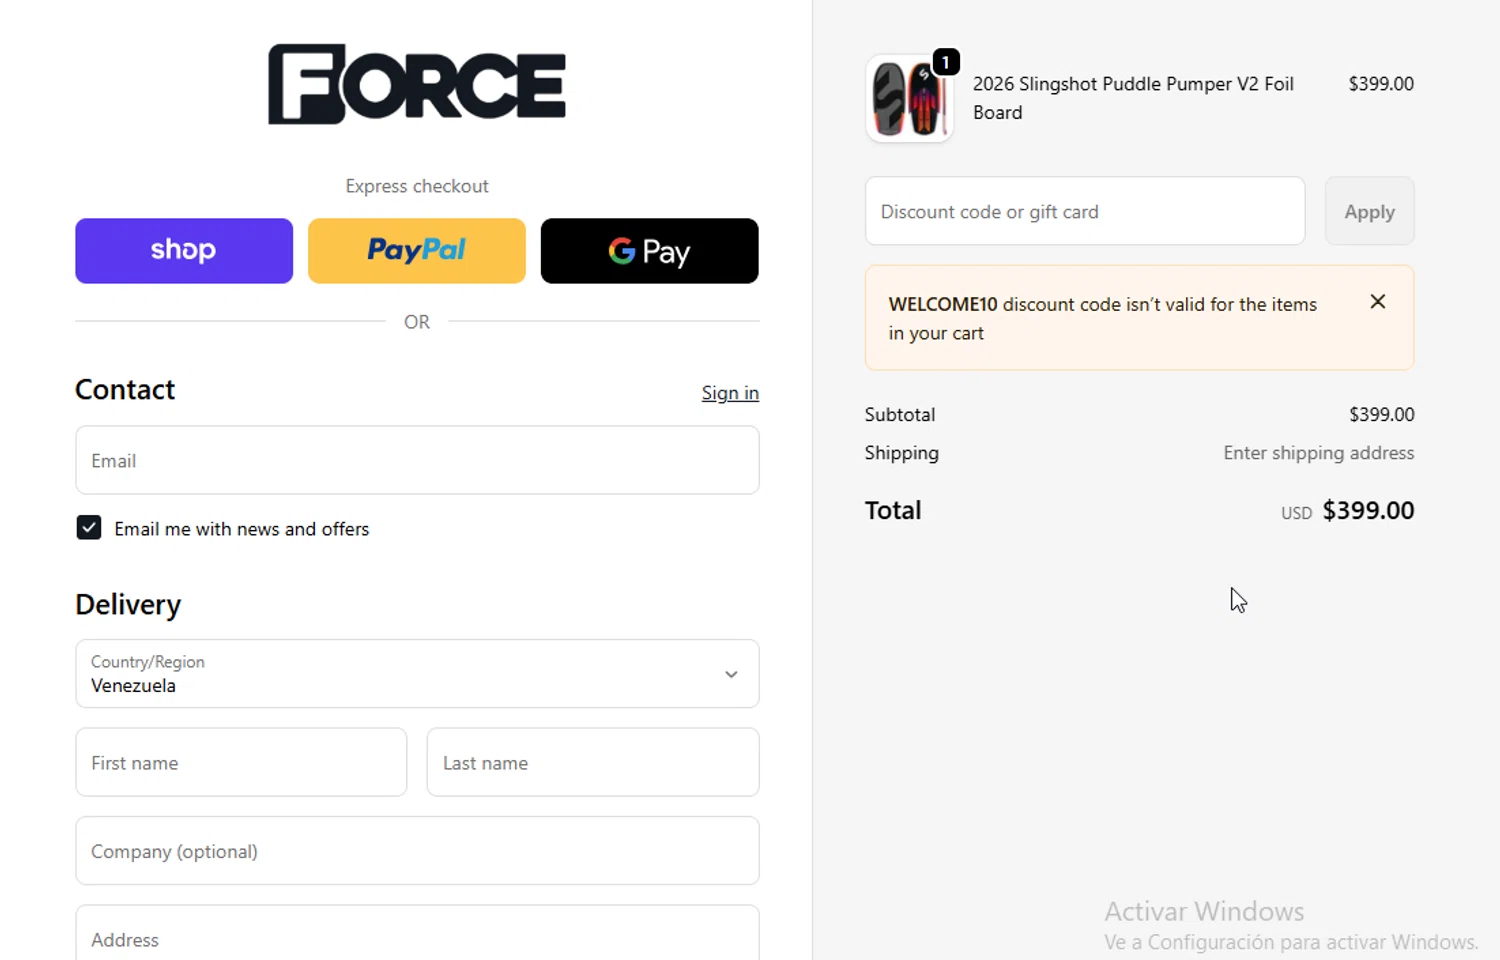Click the First name field
Image resolution: width=1500 pixels, height=960 pixels.
tap(241, 762)
